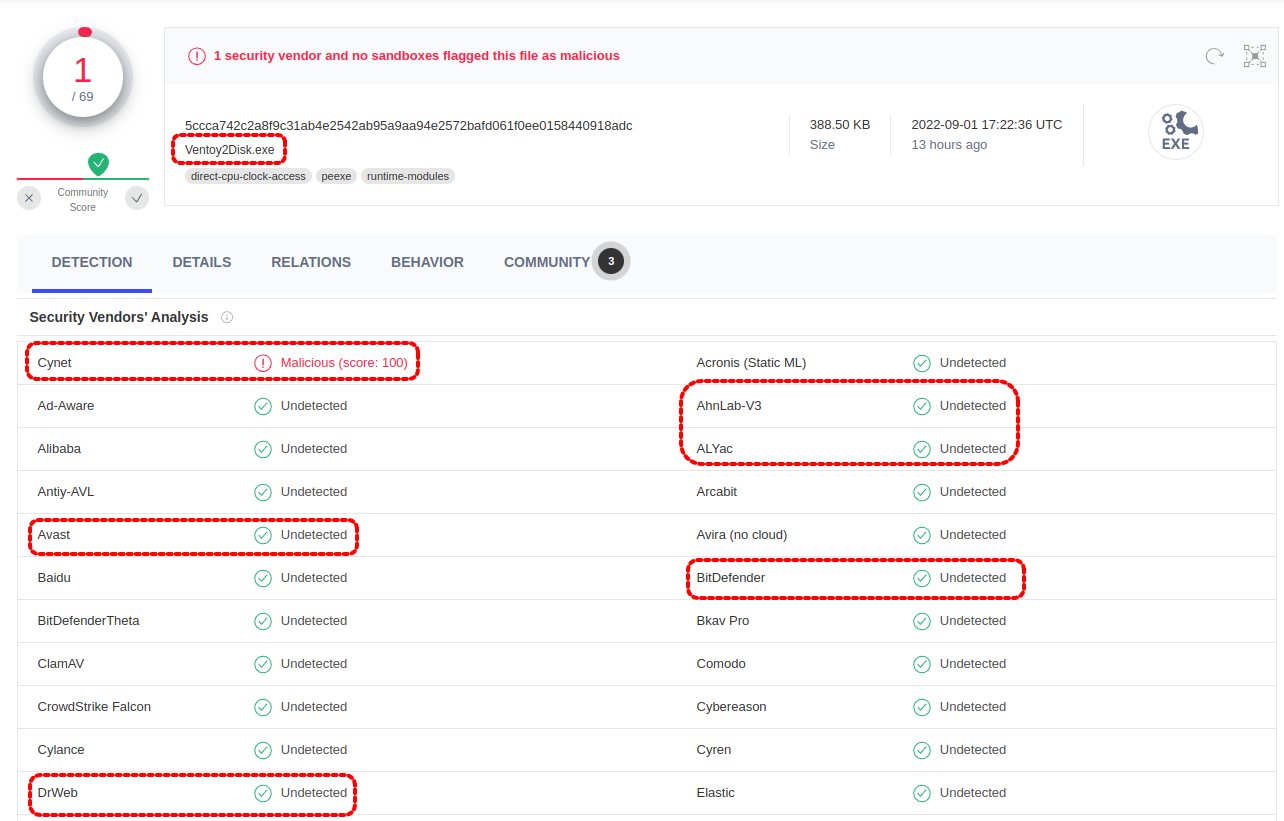
Task: Click the Cybereason vendor name
Action: [732, 707]
